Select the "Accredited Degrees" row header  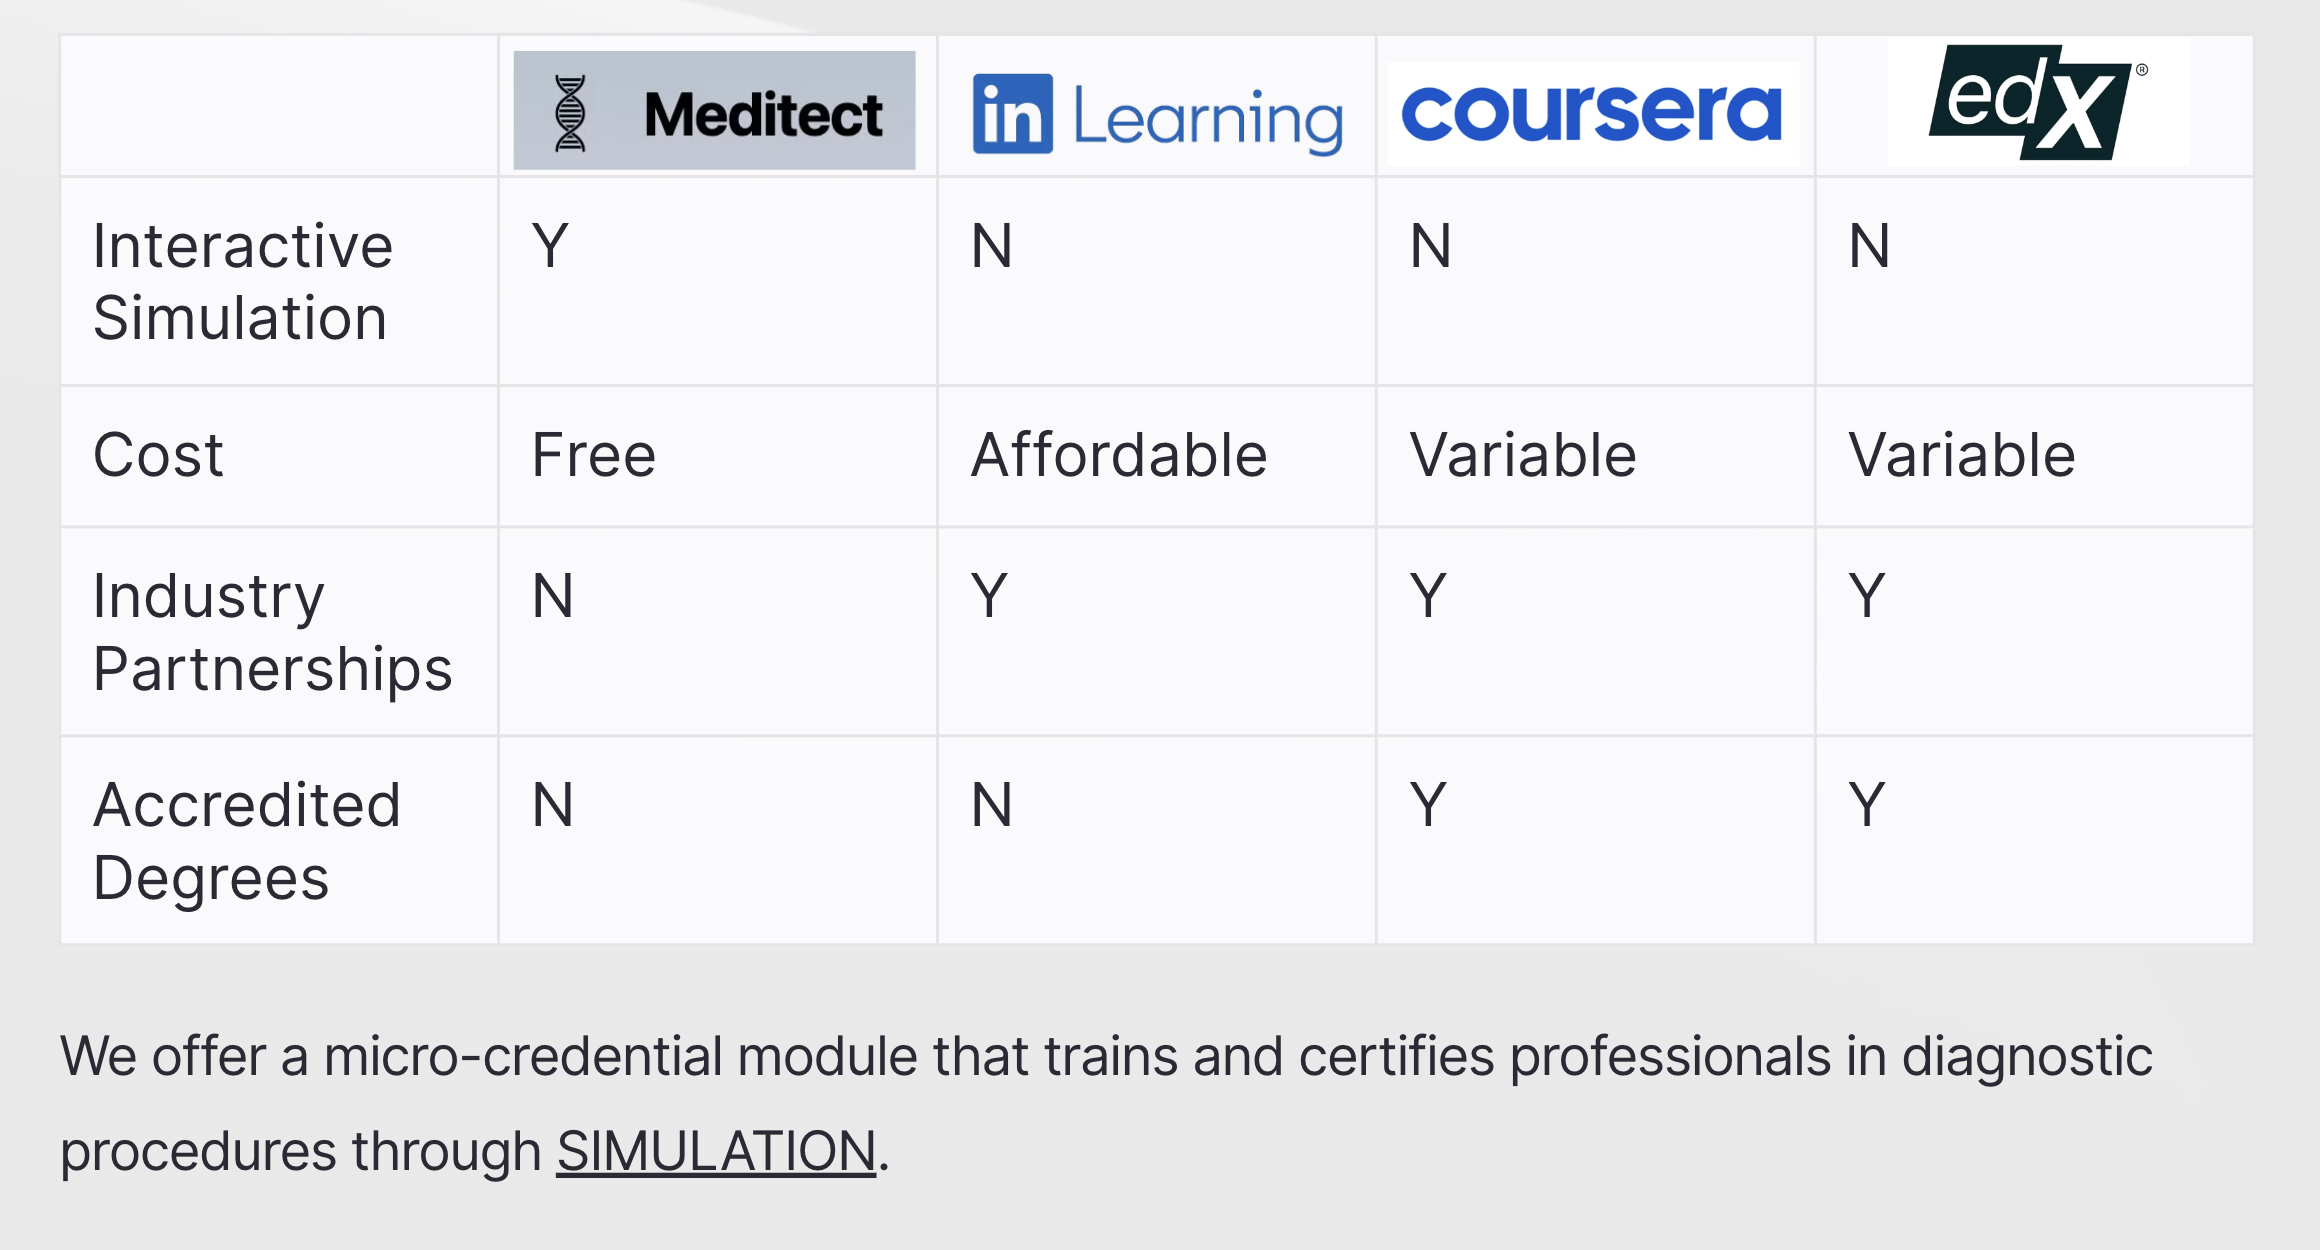[x=246, y=841]
